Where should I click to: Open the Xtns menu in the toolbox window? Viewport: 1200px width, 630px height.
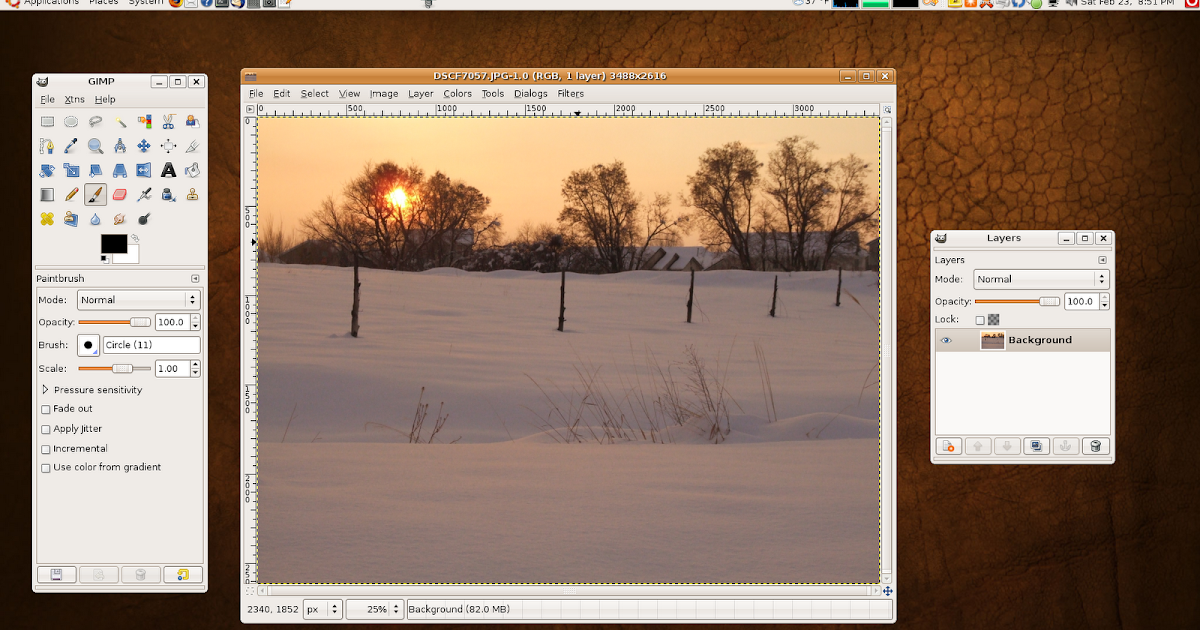(x=73, y=99)
